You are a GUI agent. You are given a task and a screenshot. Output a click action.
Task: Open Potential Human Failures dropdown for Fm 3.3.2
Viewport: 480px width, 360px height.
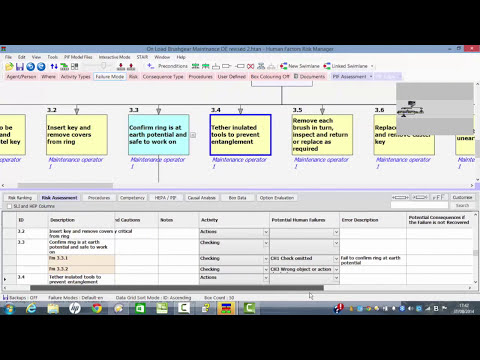point(336,269)
